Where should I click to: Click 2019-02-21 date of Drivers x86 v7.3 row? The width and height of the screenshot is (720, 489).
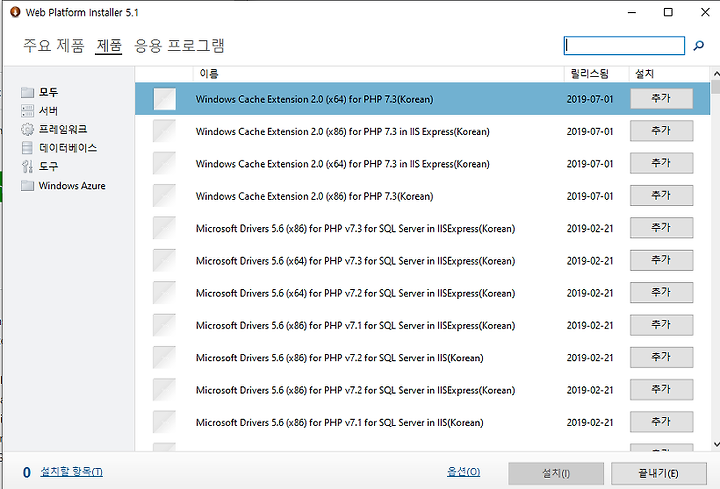tap(590, 229)
